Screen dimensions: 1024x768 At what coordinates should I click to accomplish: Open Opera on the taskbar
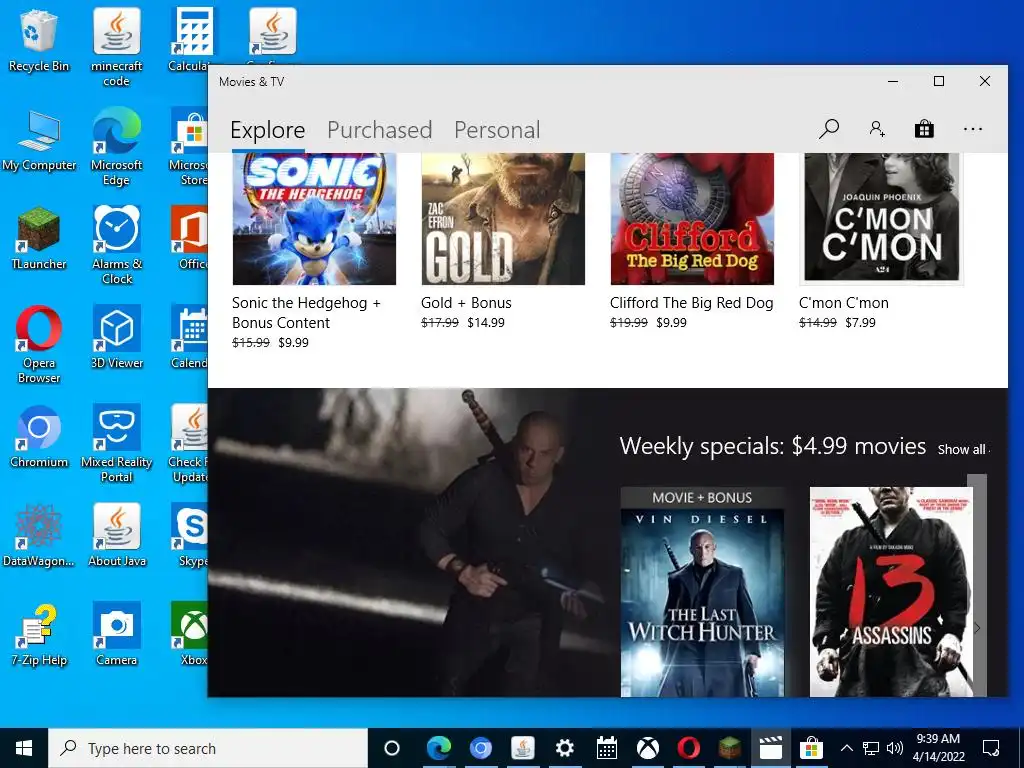tap(689, 748)
